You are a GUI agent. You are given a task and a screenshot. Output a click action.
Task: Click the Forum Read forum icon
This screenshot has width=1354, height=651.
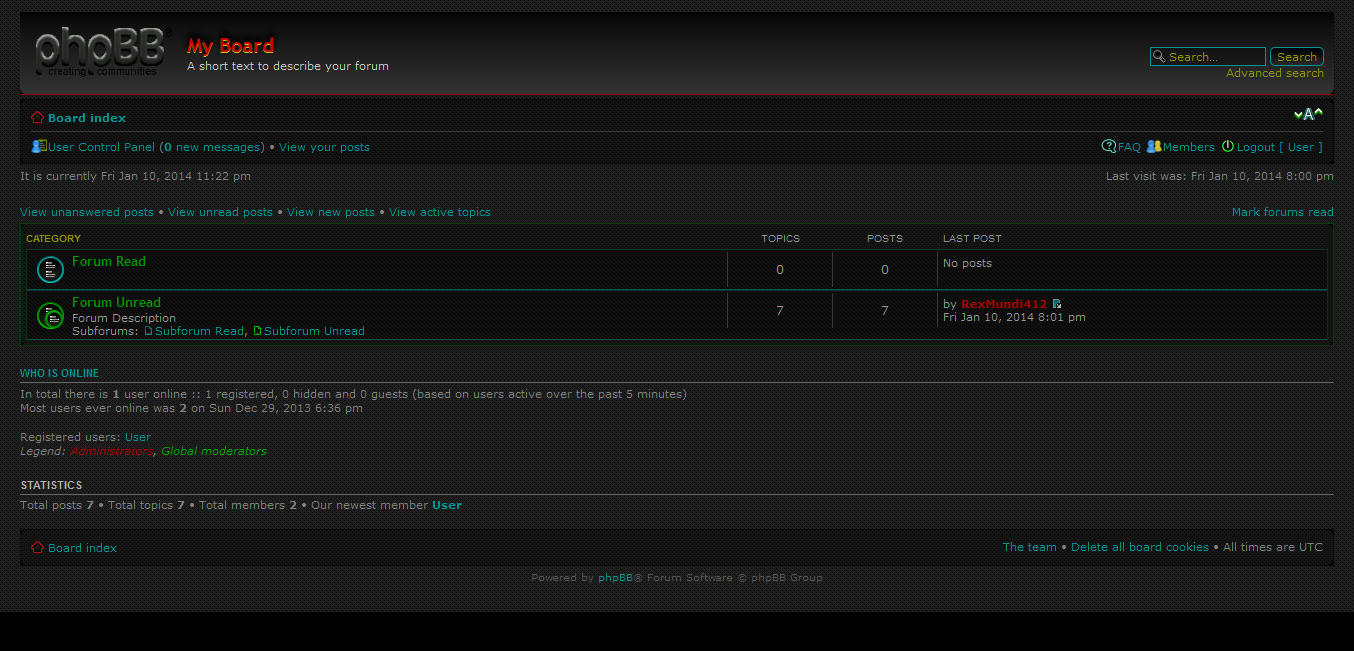pyautogui.click(x=50, y=269)
